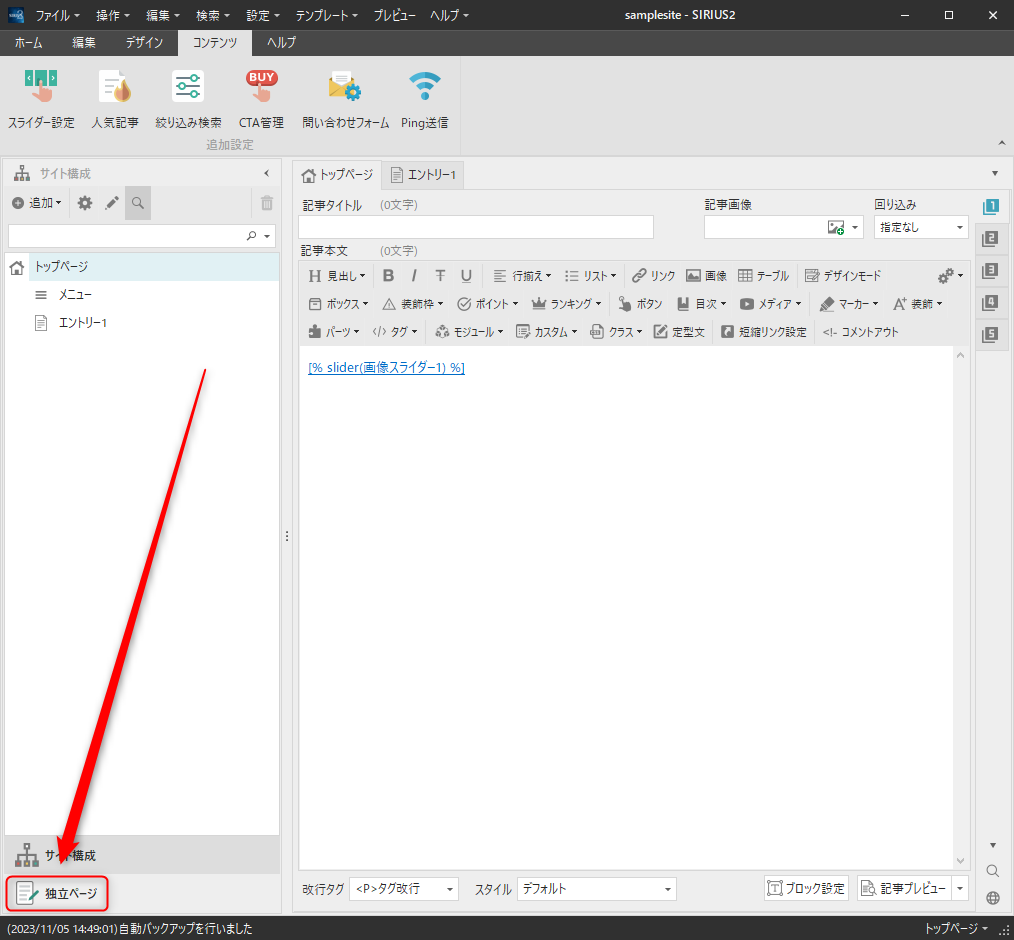
Task: Click the 人気記事 popular articles icon
Action: tap(115, 99)
